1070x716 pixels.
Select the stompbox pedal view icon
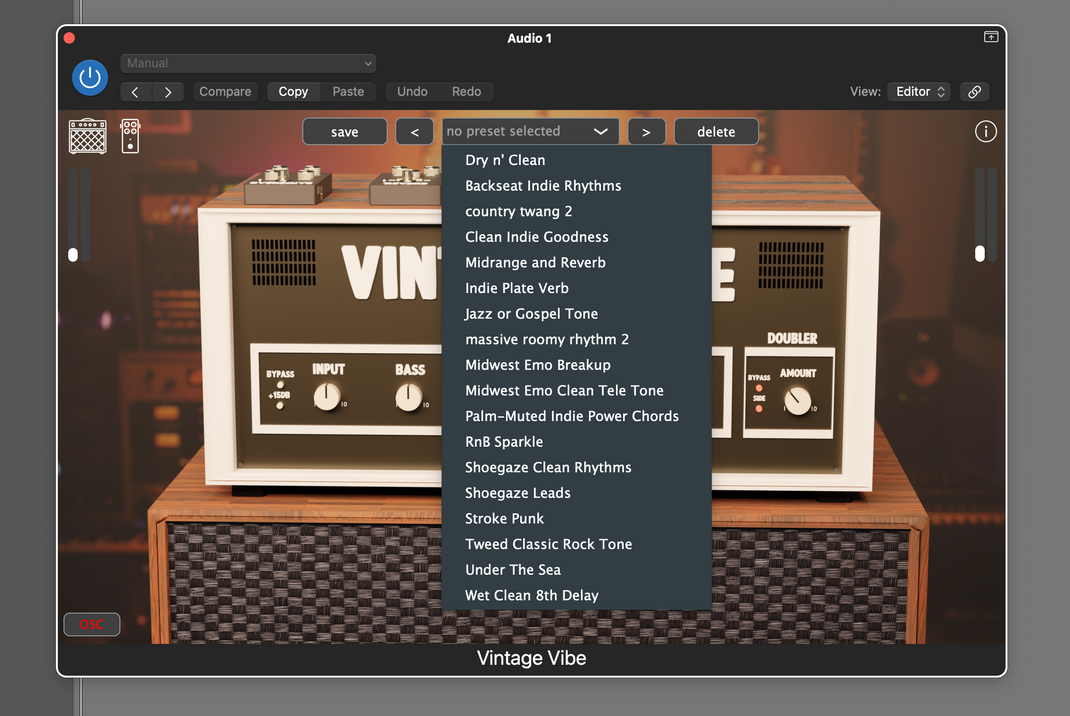[130, 135]
